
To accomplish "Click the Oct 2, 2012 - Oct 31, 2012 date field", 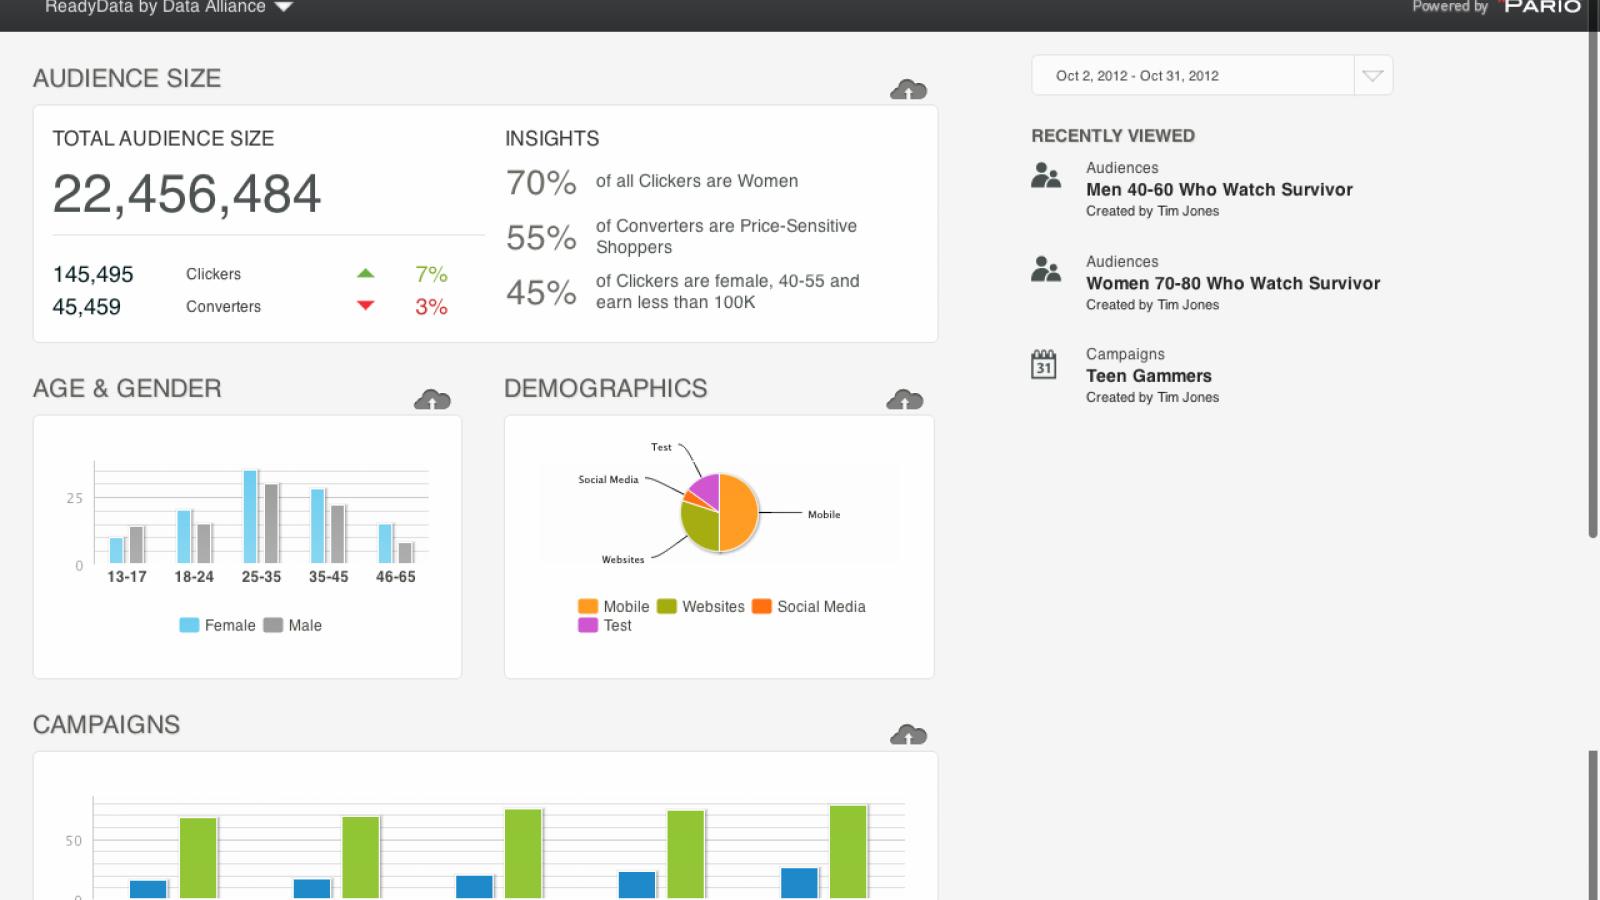I will (1193, 75).
